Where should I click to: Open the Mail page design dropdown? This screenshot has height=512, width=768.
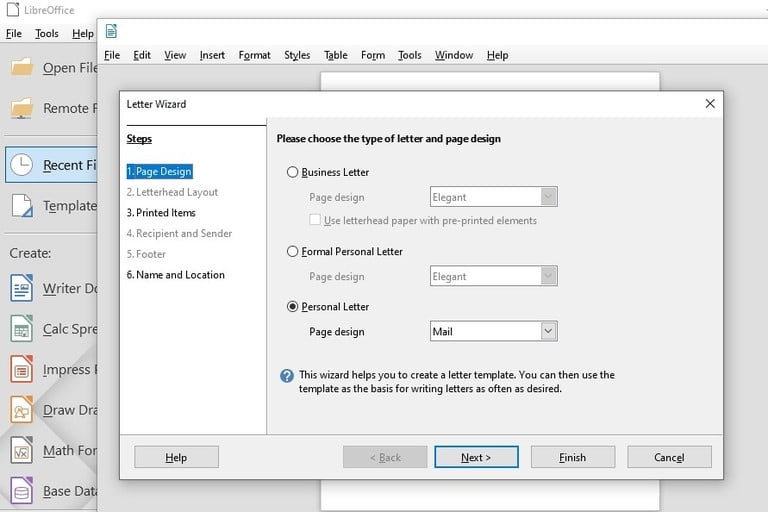[x=547, y=331]
